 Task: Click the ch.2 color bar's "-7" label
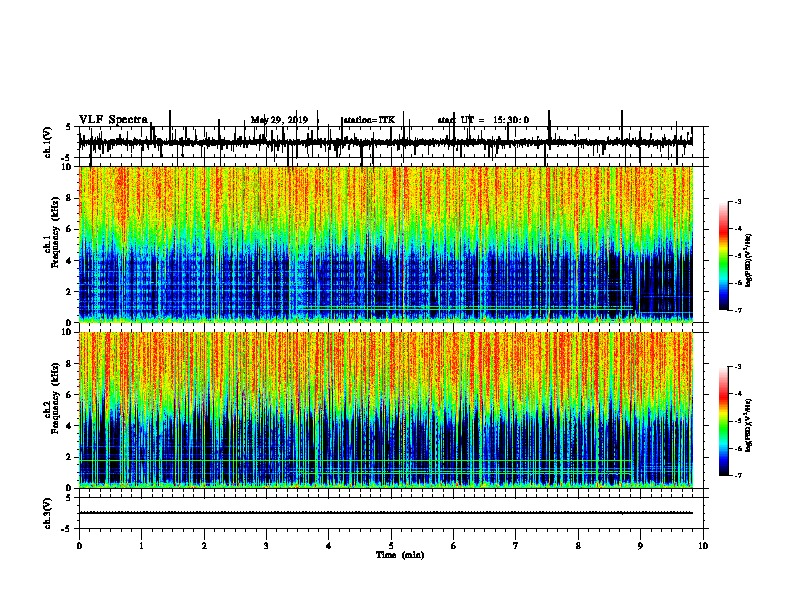pos(738,475)
